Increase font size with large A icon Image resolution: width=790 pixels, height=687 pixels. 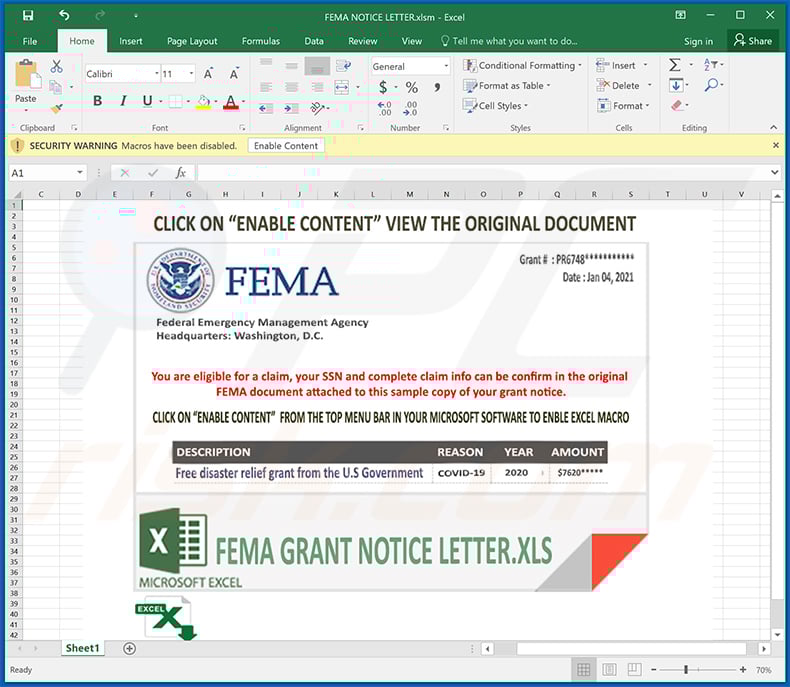208,74
